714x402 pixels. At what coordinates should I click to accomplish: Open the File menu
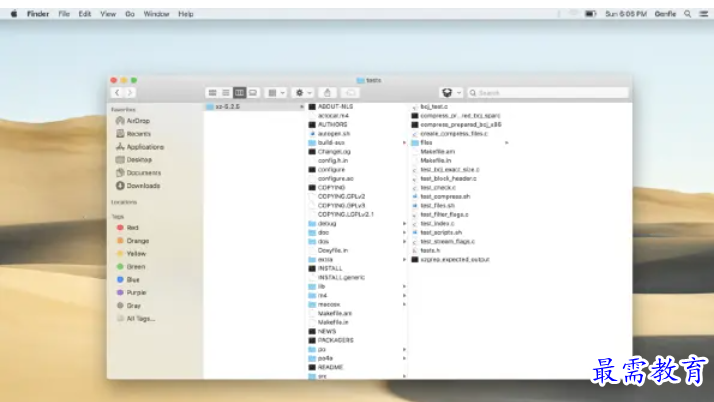(64, 14)
